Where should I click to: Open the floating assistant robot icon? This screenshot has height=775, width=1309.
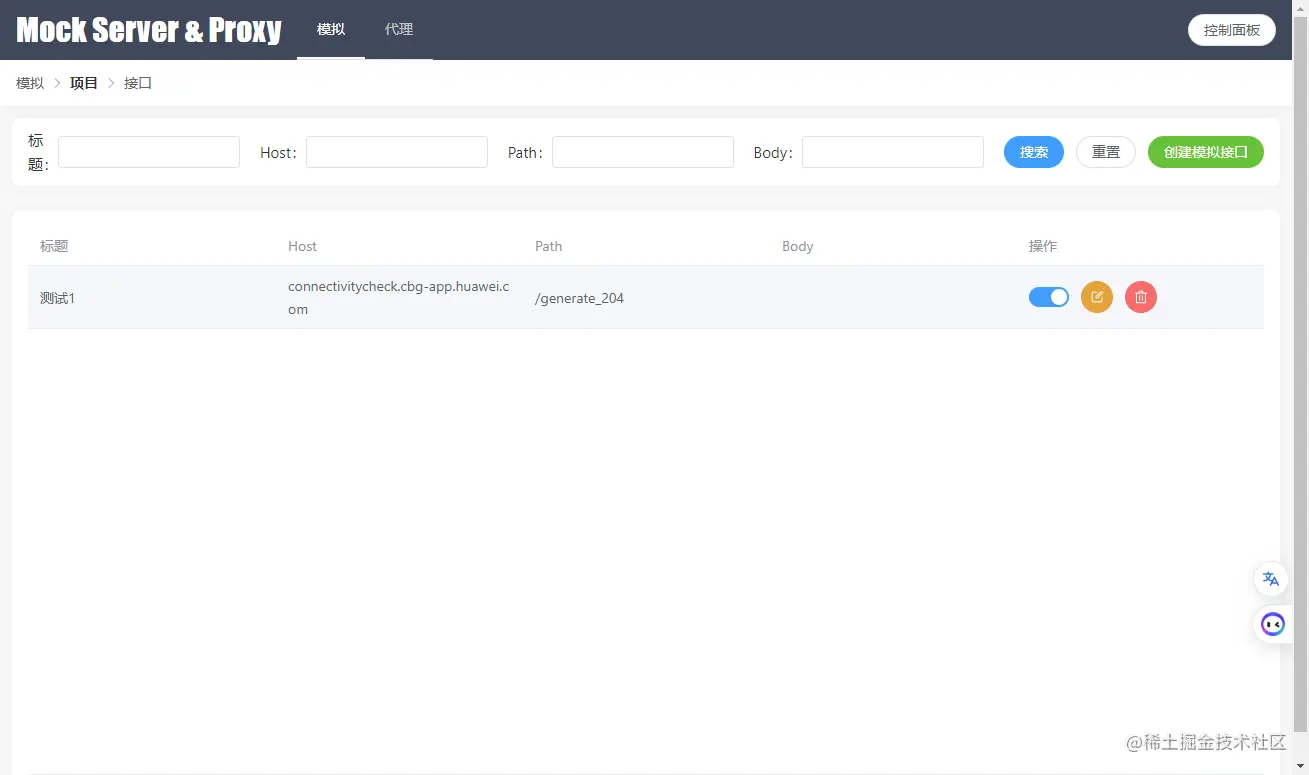[x=1273, y=625]
